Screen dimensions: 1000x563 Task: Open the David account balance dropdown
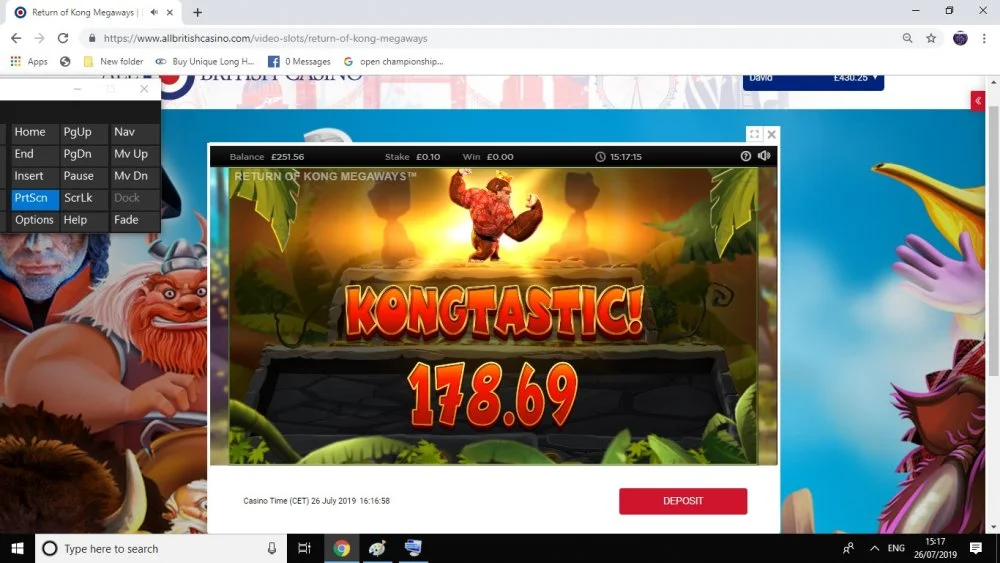(813, 80)
